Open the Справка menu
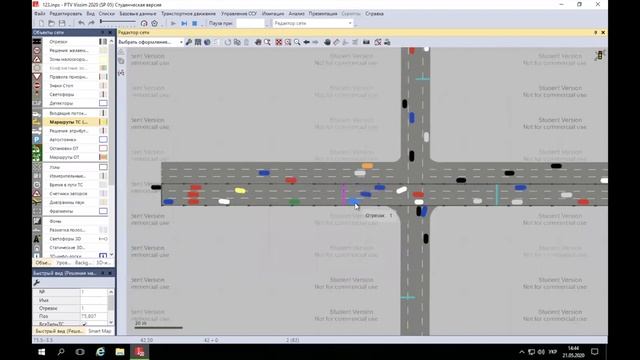This screenshot has height=360, width=640. click(x=374, y=13)
